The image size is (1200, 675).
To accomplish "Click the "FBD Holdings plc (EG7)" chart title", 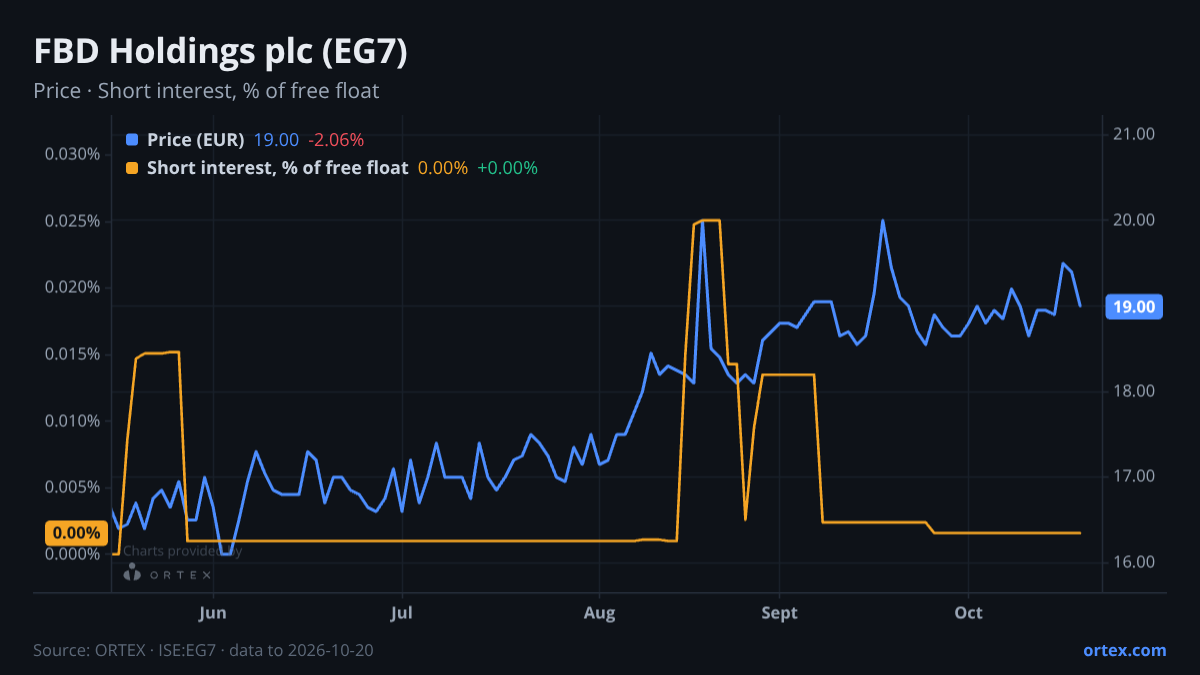I will [220, 52].
